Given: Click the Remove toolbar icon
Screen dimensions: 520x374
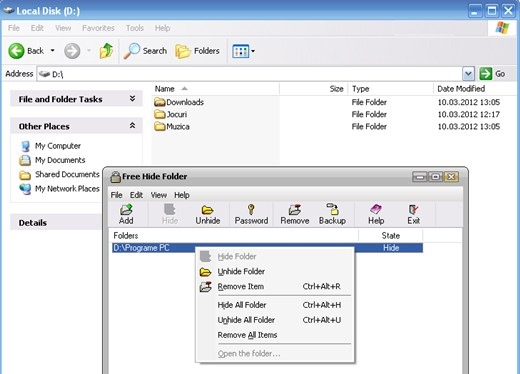Looking at the screenshot, I should pos(295,210).
